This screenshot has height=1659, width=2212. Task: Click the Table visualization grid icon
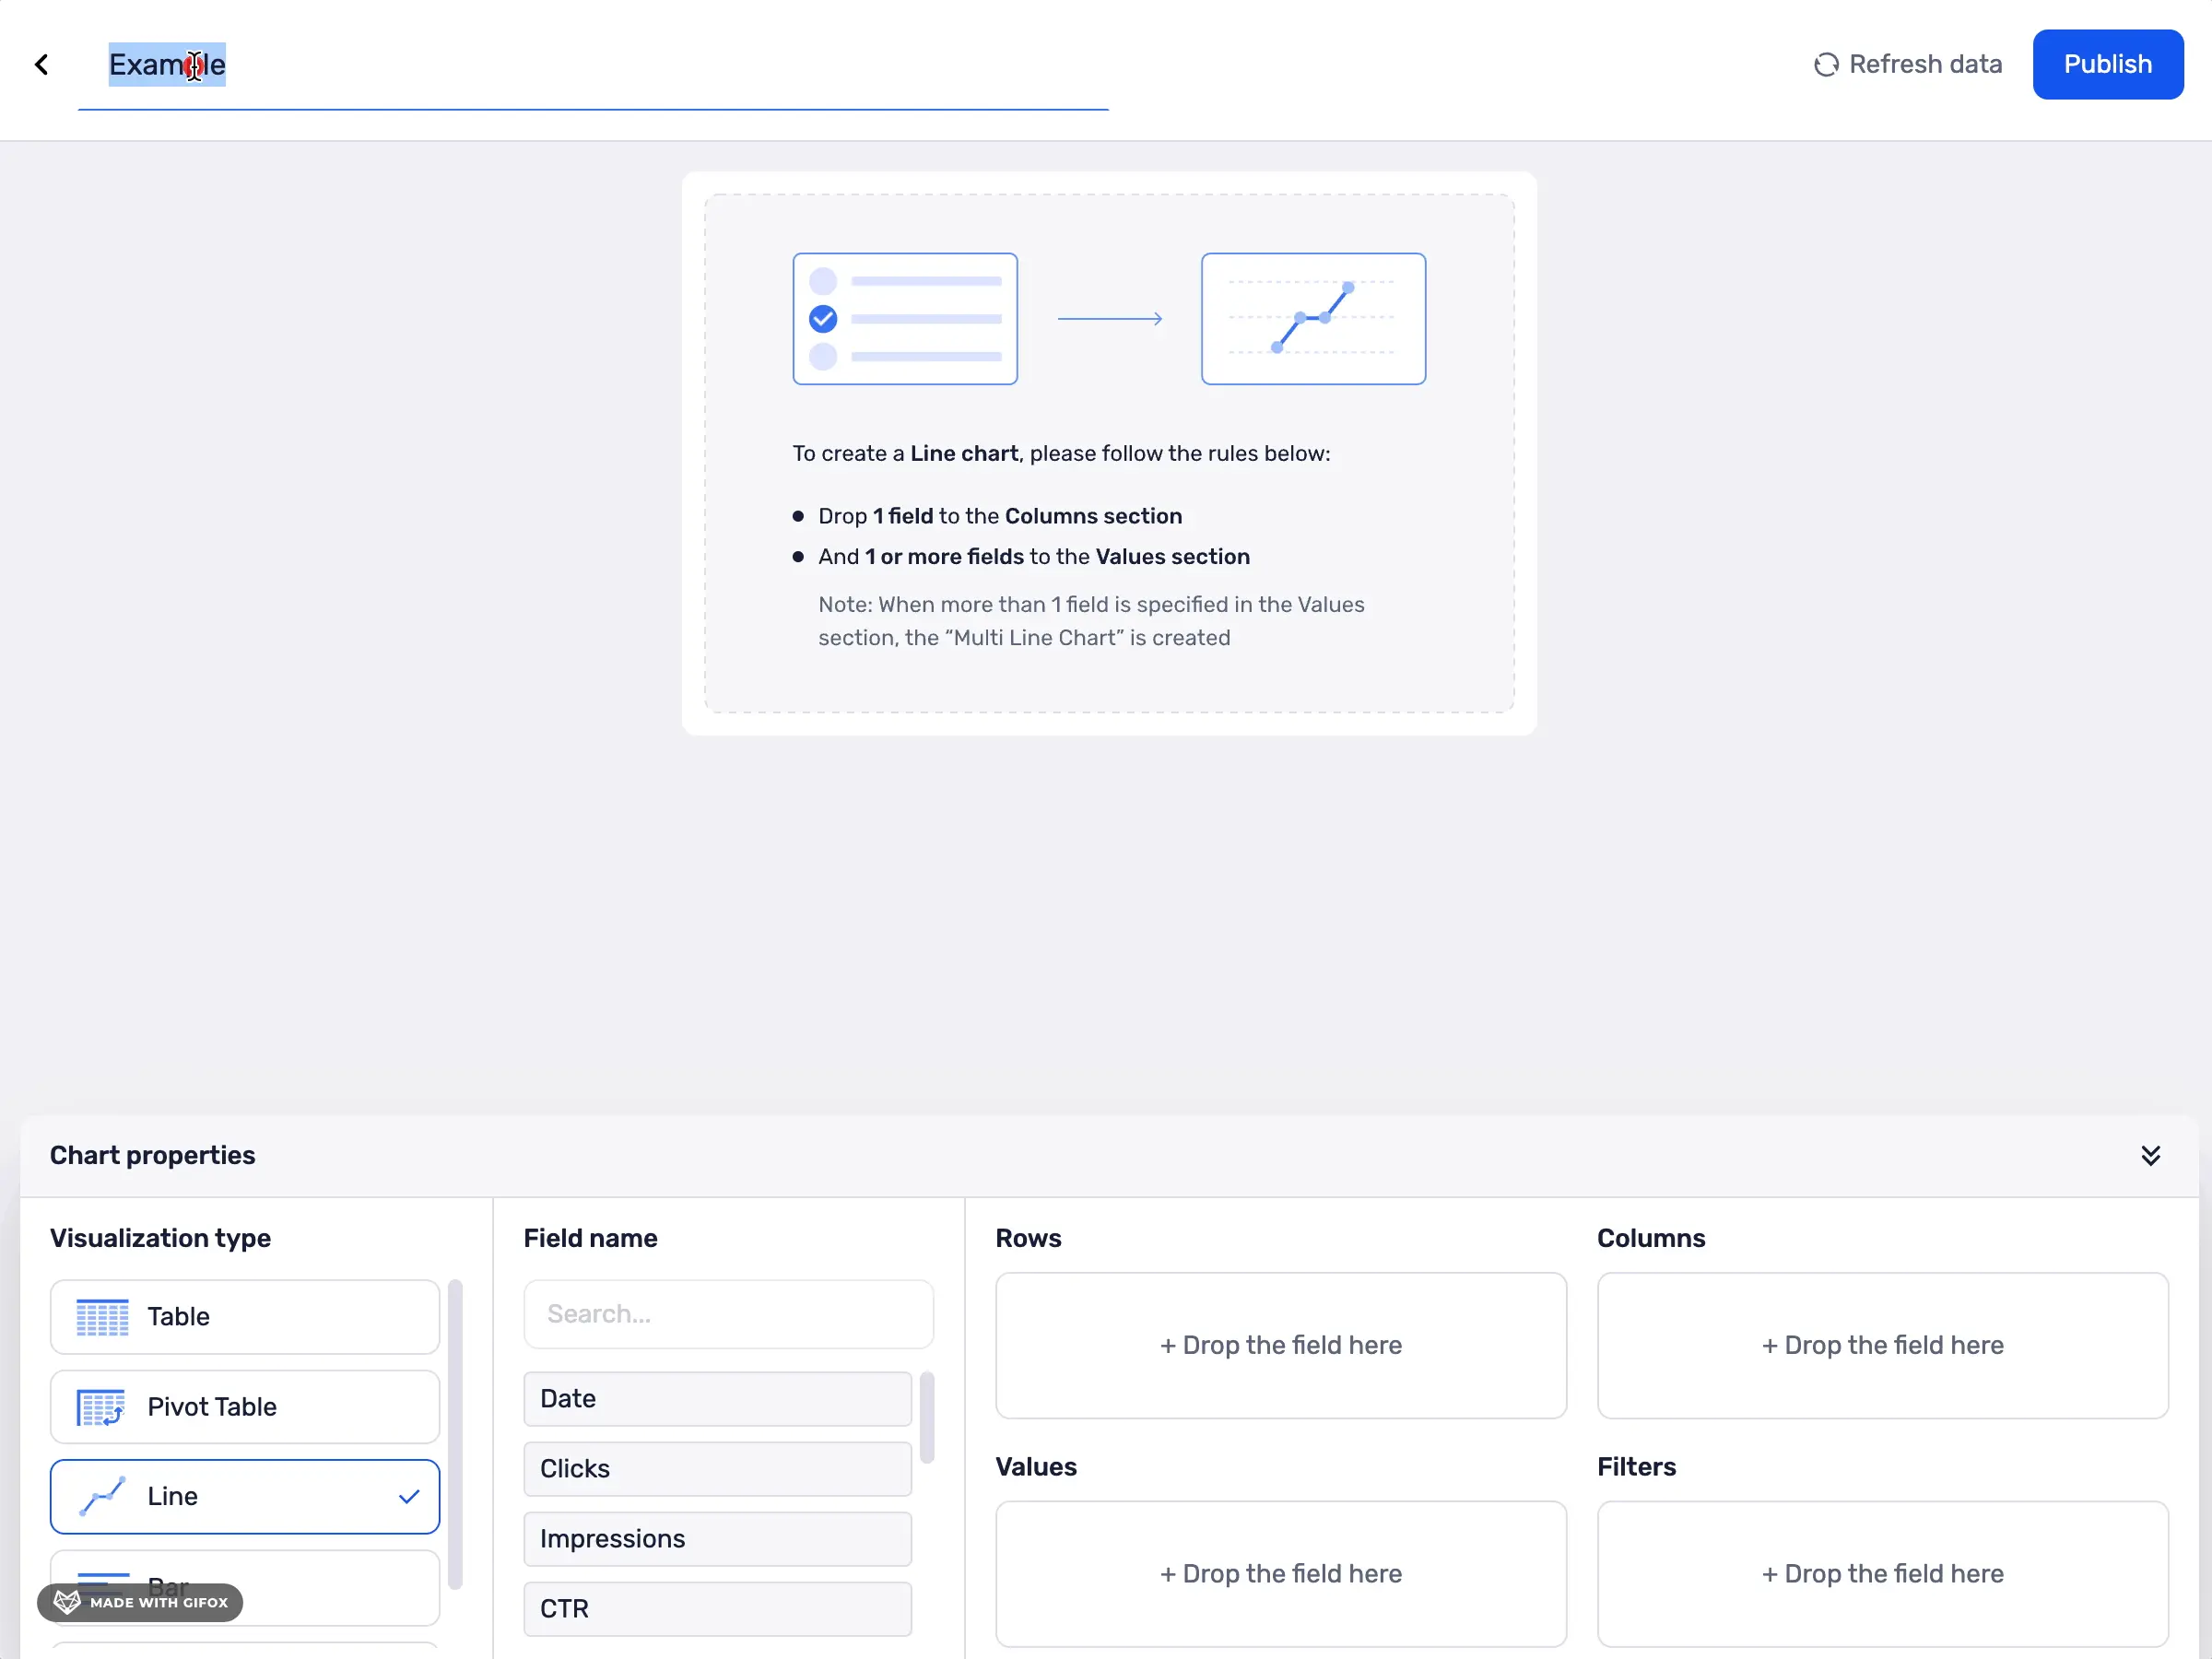click(102, 1317)
